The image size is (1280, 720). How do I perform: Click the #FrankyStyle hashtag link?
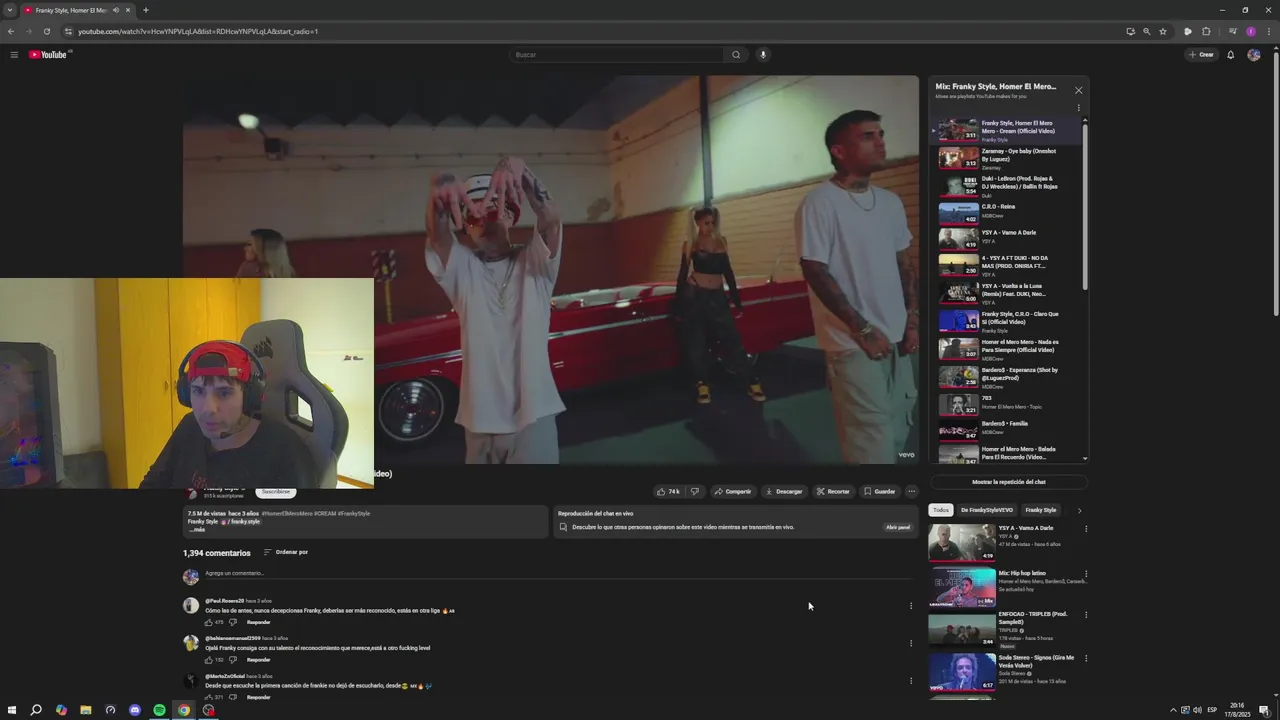(354, 514)
